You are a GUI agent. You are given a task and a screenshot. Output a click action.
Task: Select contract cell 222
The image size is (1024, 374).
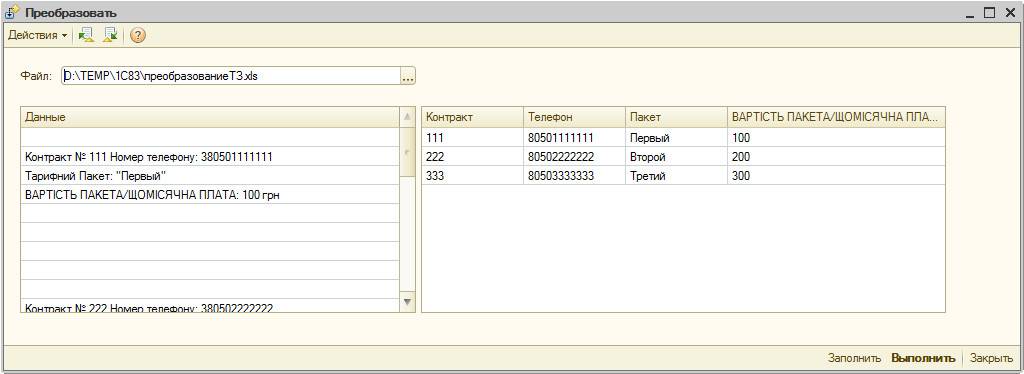coord(472,157)
